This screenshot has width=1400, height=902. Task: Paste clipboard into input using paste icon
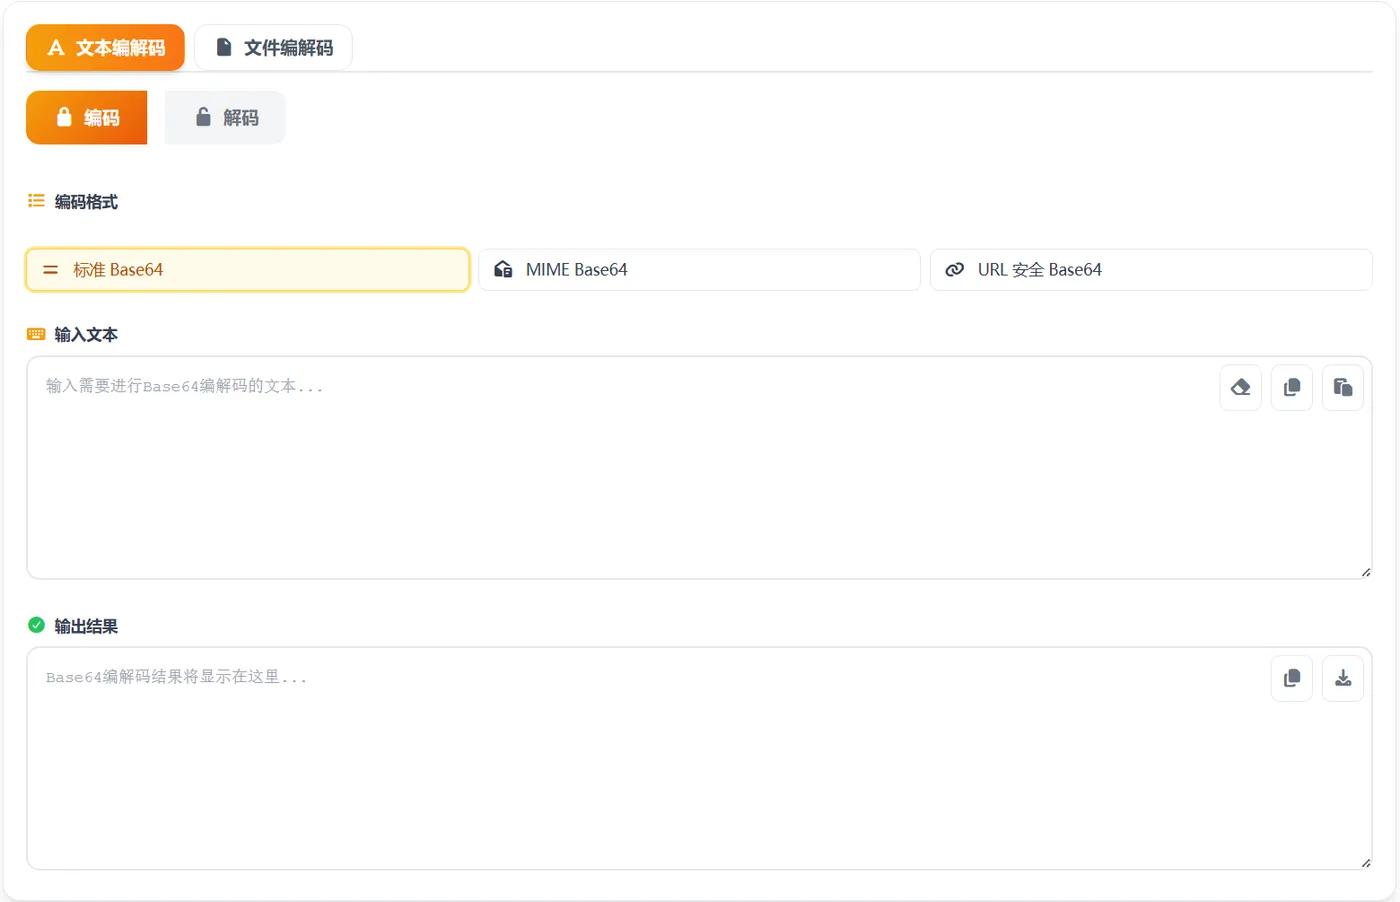1343,388
